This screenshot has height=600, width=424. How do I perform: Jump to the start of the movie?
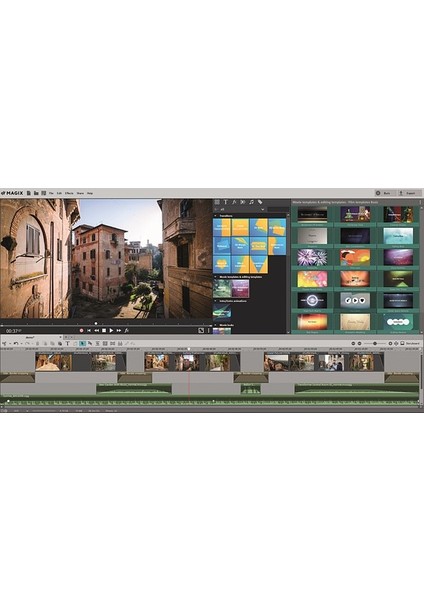pyautogui.click(x=89, y=330)
